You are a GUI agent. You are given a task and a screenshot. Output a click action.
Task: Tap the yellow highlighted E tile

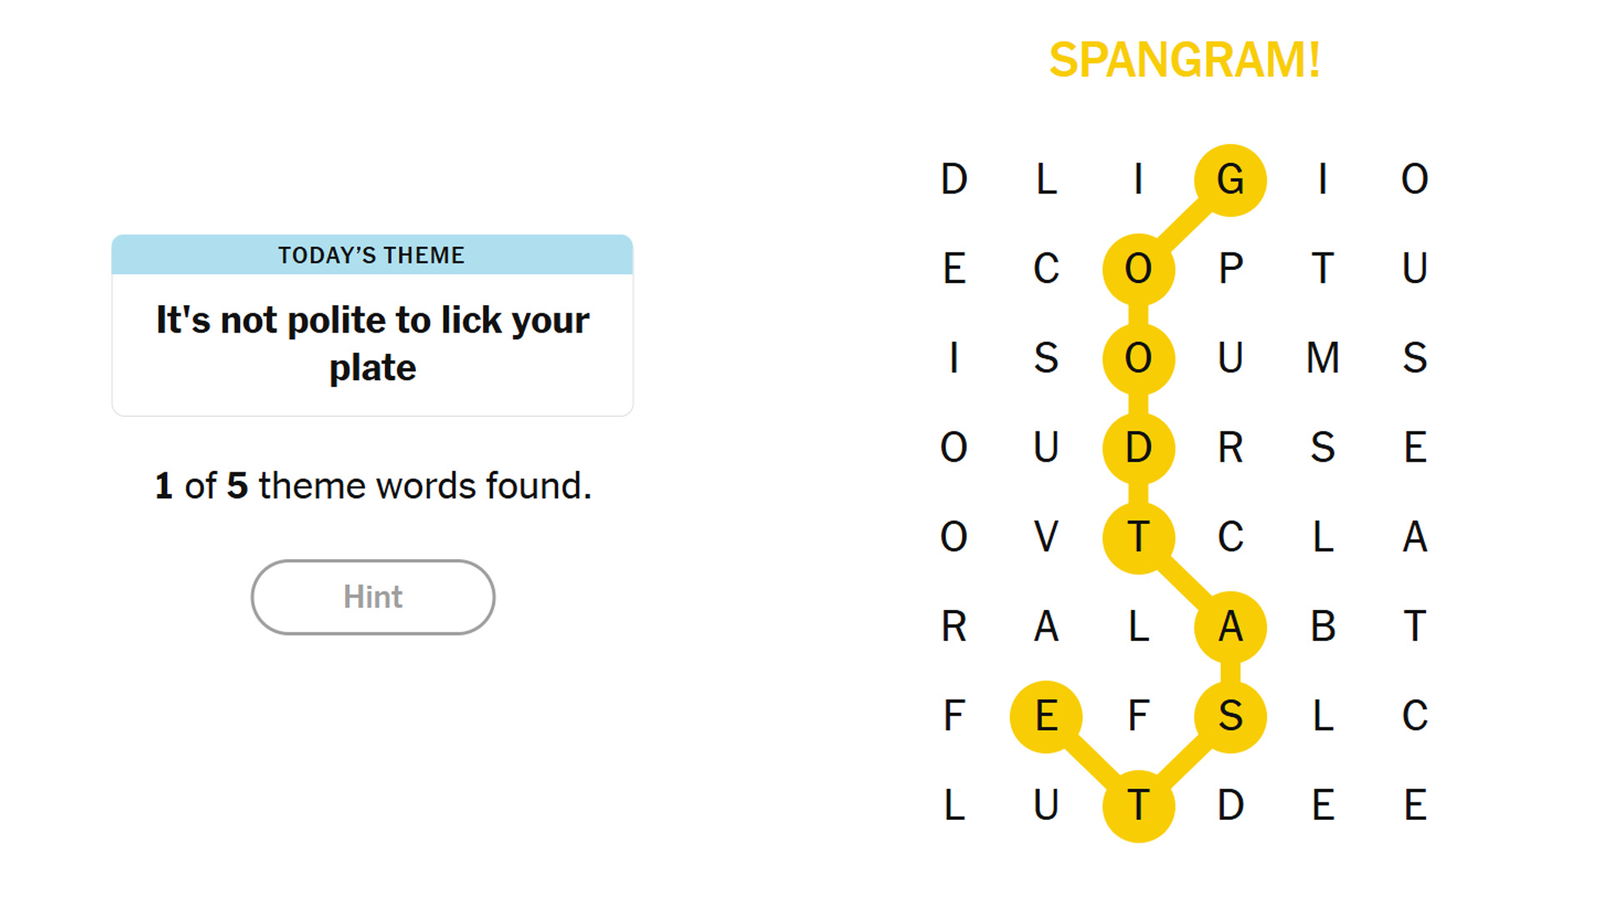(x=1046, y=716)
